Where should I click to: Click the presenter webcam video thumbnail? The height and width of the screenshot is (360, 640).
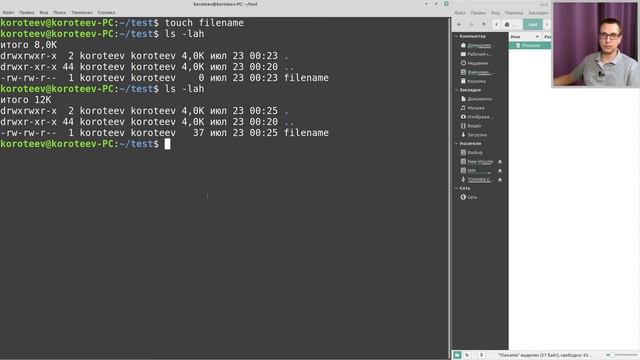tap(596, 44)
